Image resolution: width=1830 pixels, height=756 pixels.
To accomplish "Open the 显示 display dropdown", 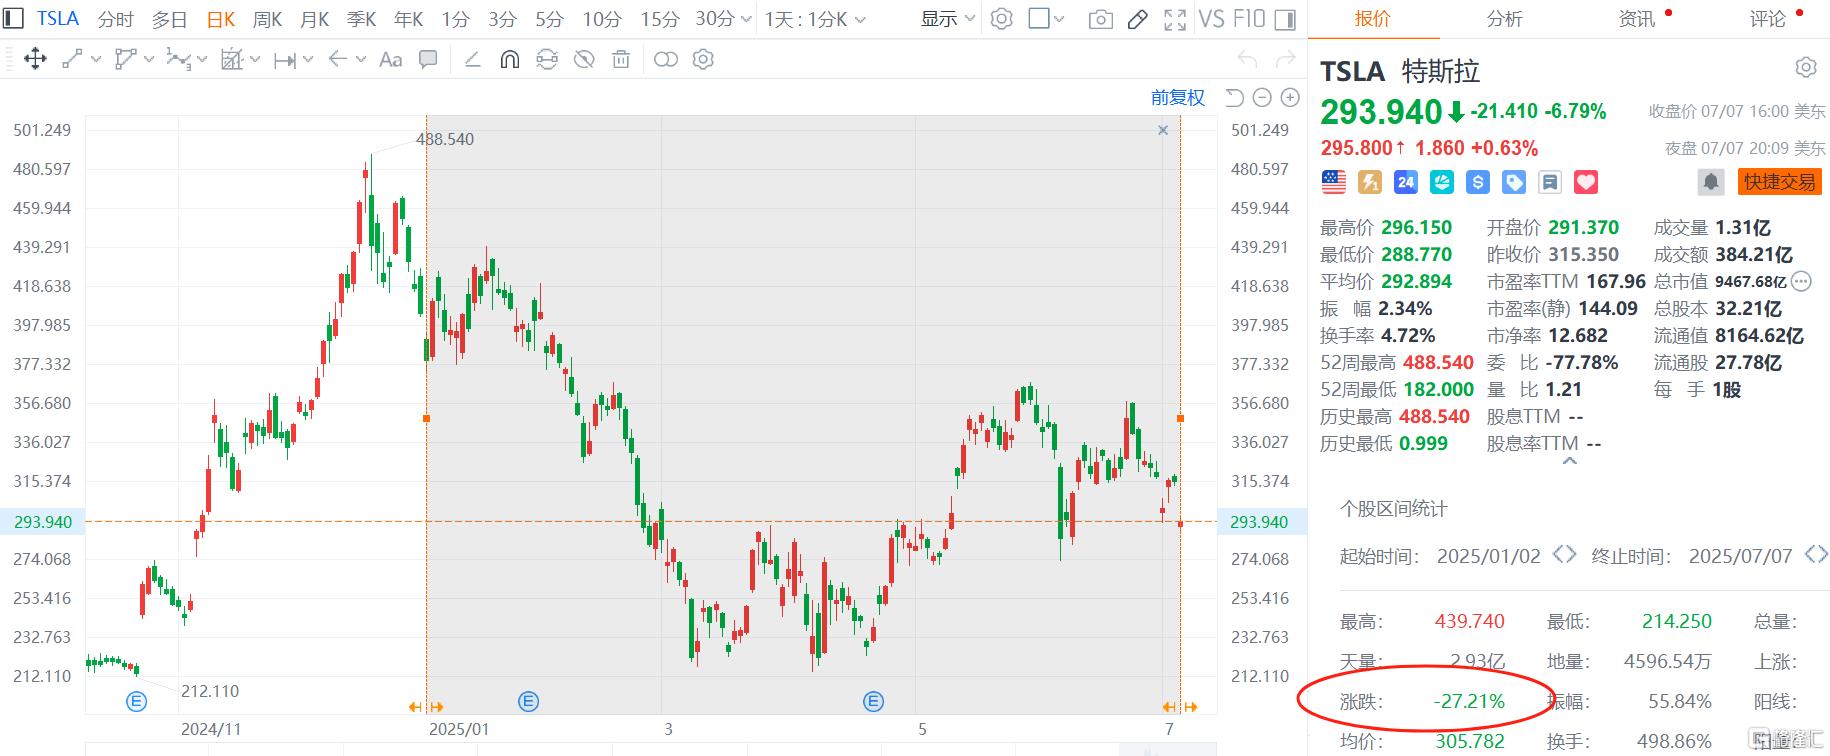I will click(x=948, y=19).
